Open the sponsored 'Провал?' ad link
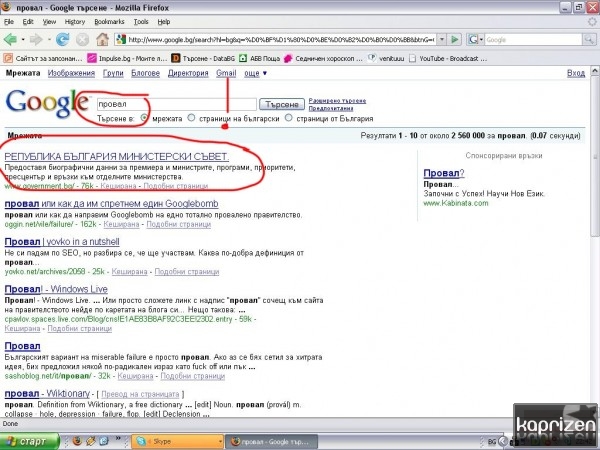600x450 pixels. click(444, 173)
